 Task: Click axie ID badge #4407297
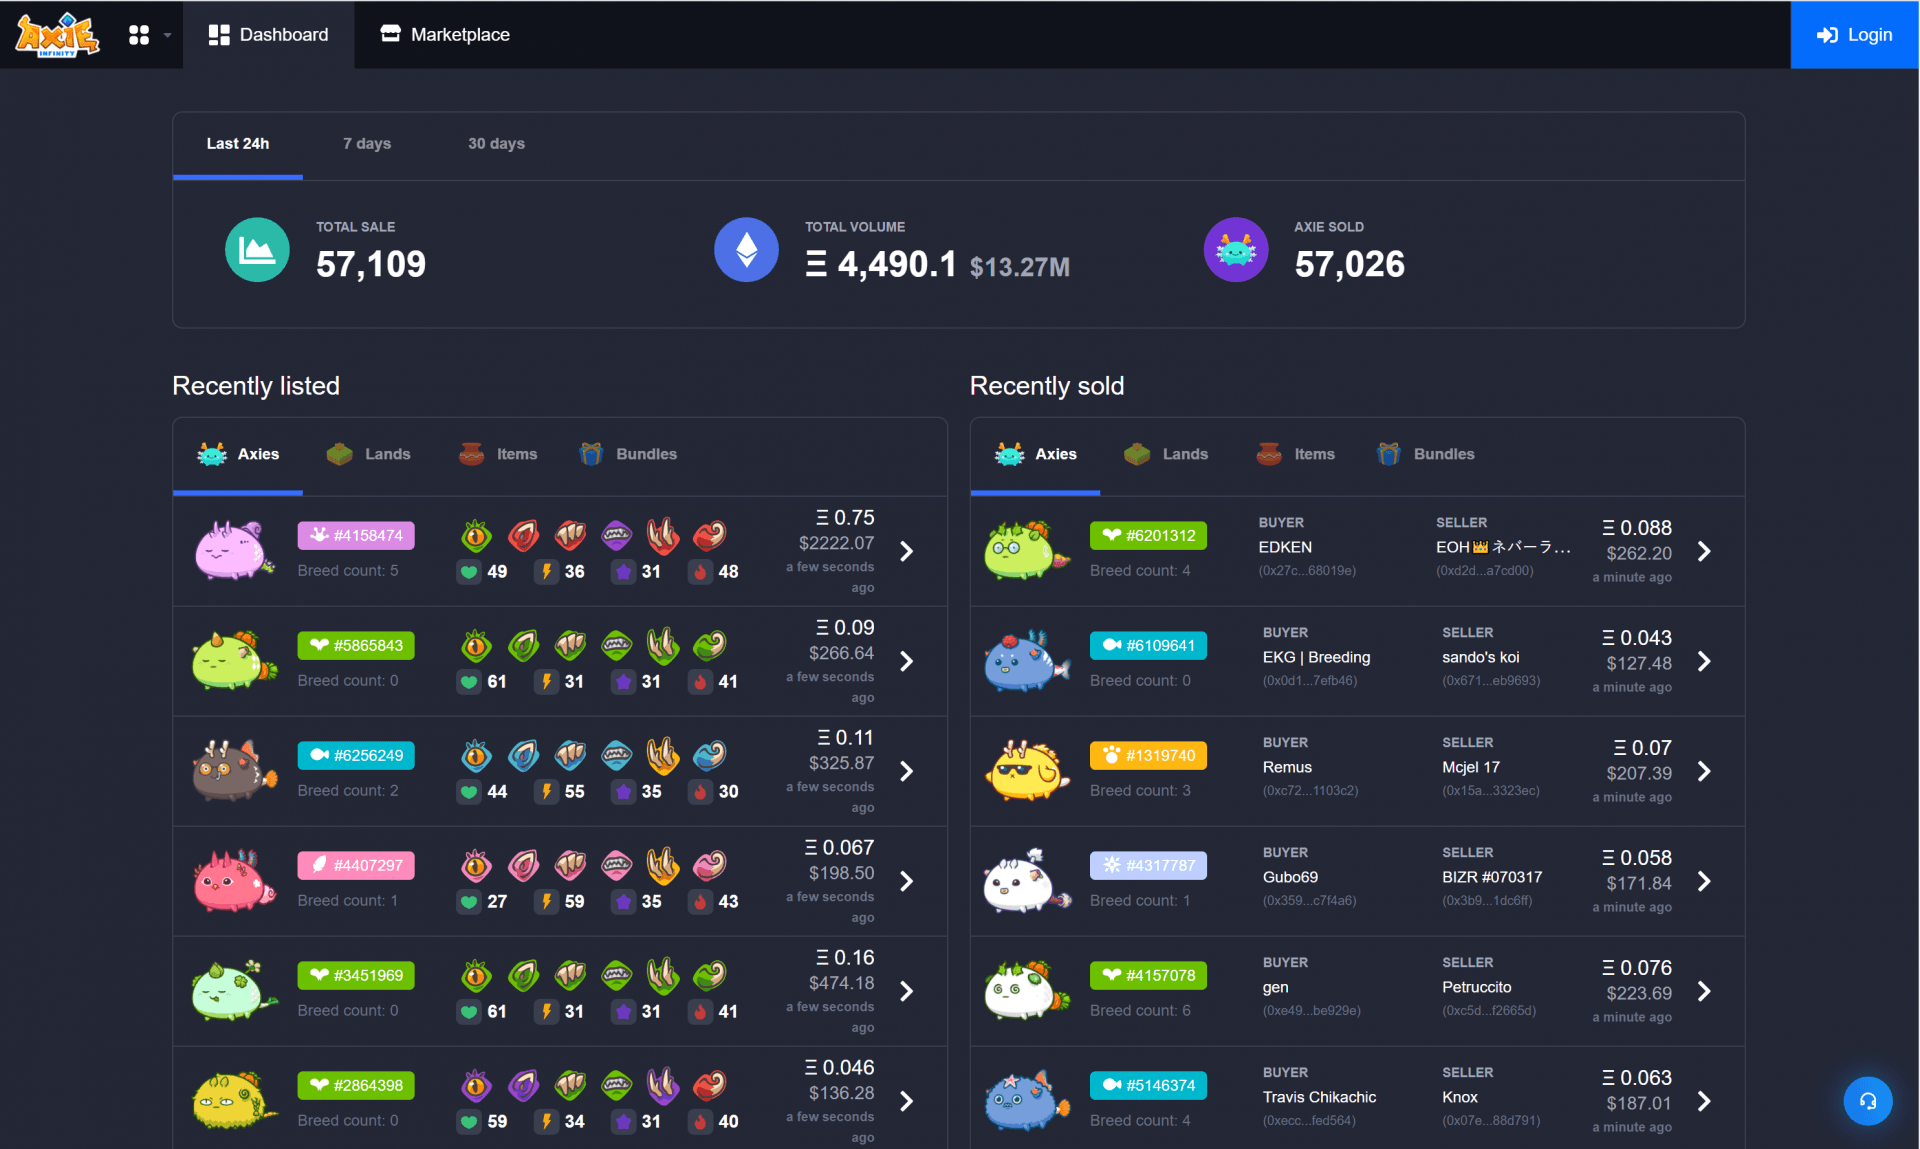pos(356,866)
